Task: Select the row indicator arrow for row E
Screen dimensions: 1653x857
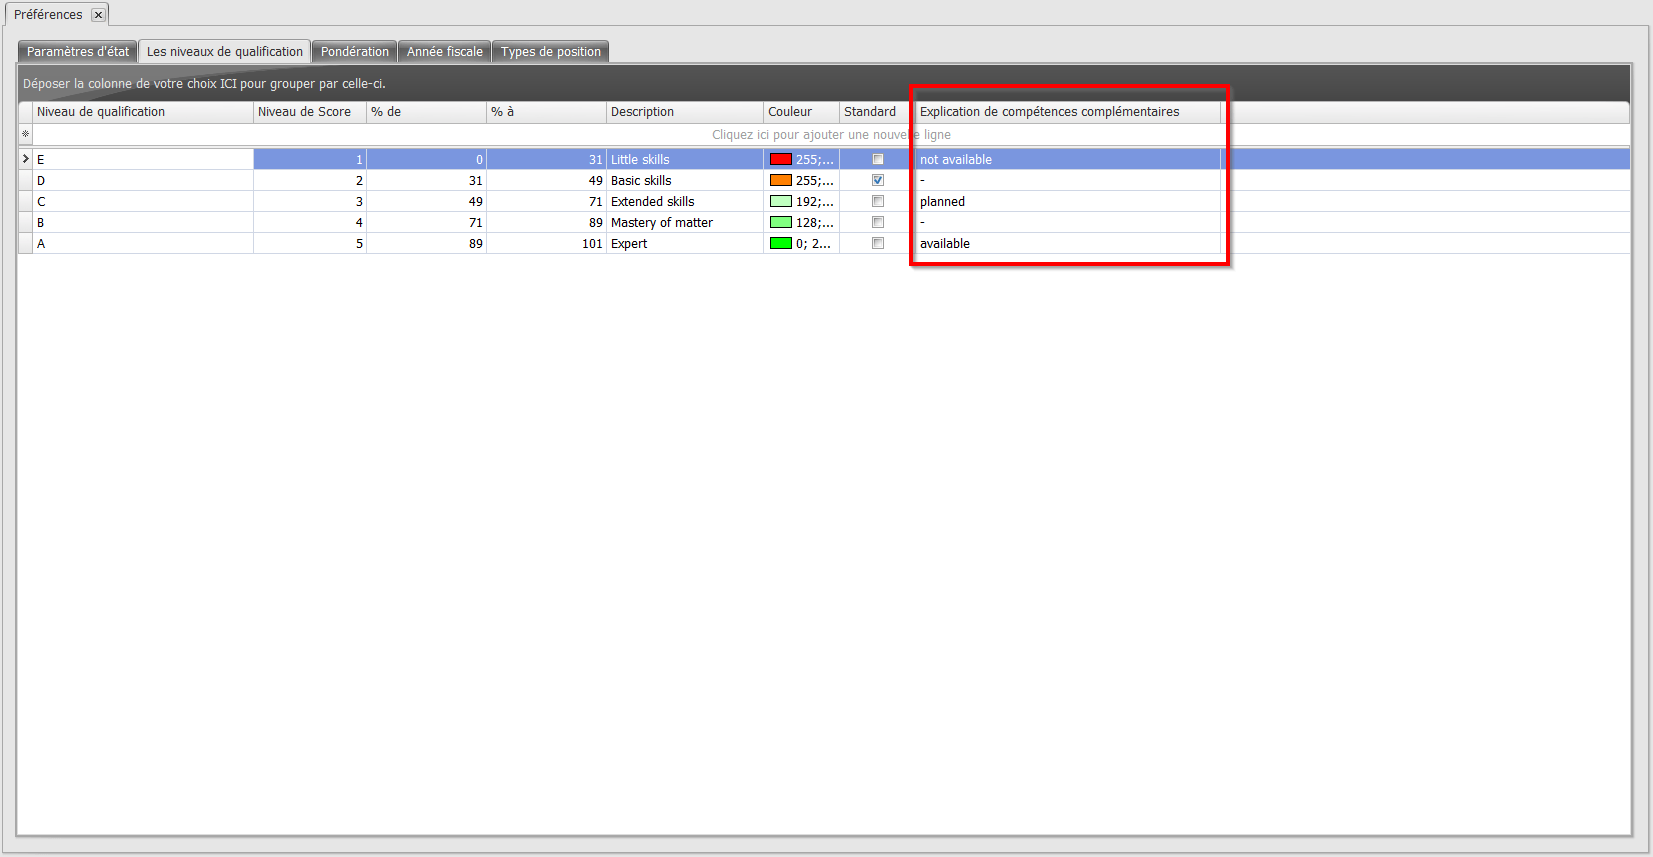Action: [x=26, y=160]
